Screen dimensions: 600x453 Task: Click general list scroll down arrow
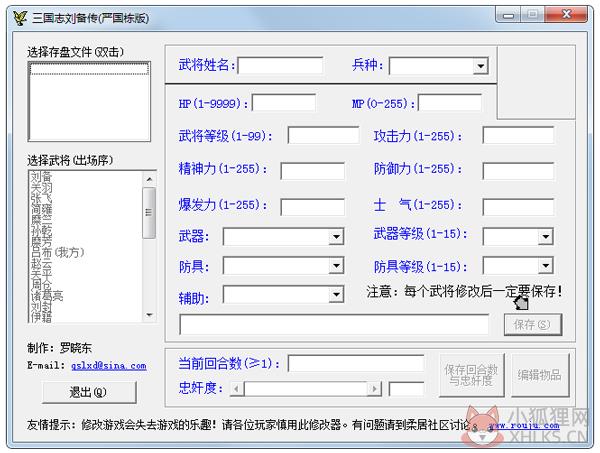coord(149,315)
